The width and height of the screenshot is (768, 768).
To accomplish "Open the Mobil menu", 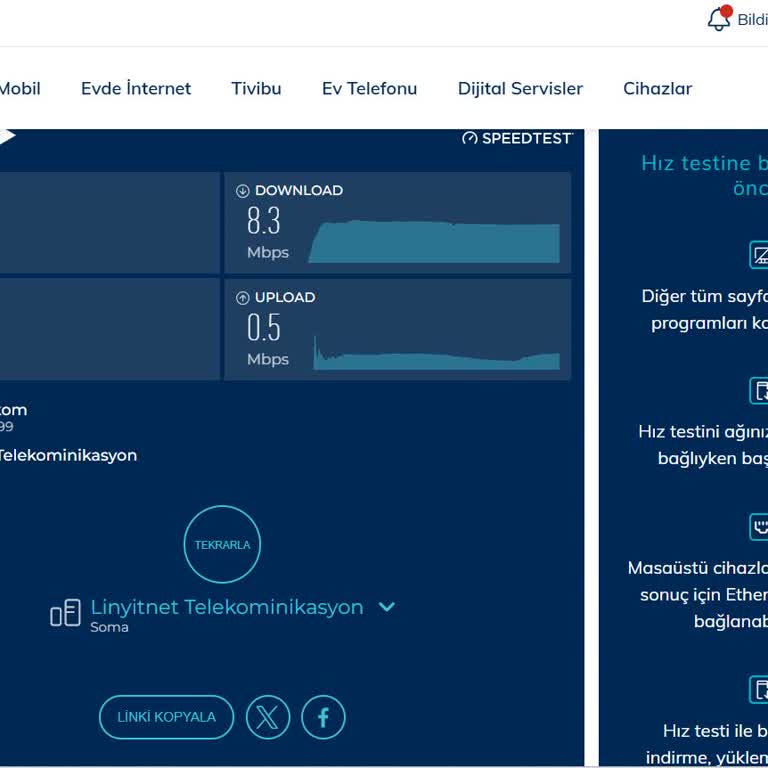I will click(20, 89).
